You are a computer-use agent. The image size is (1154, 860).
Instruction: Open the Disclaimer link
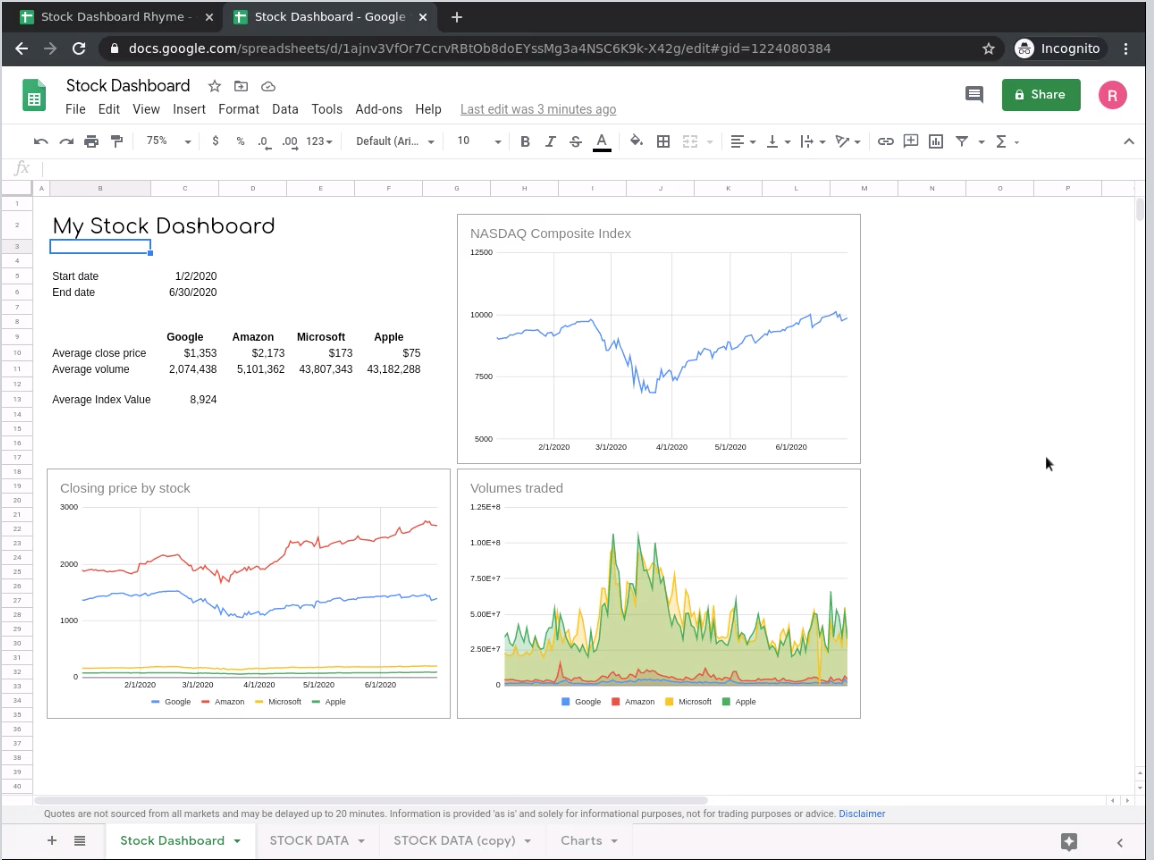pos(861,814)
